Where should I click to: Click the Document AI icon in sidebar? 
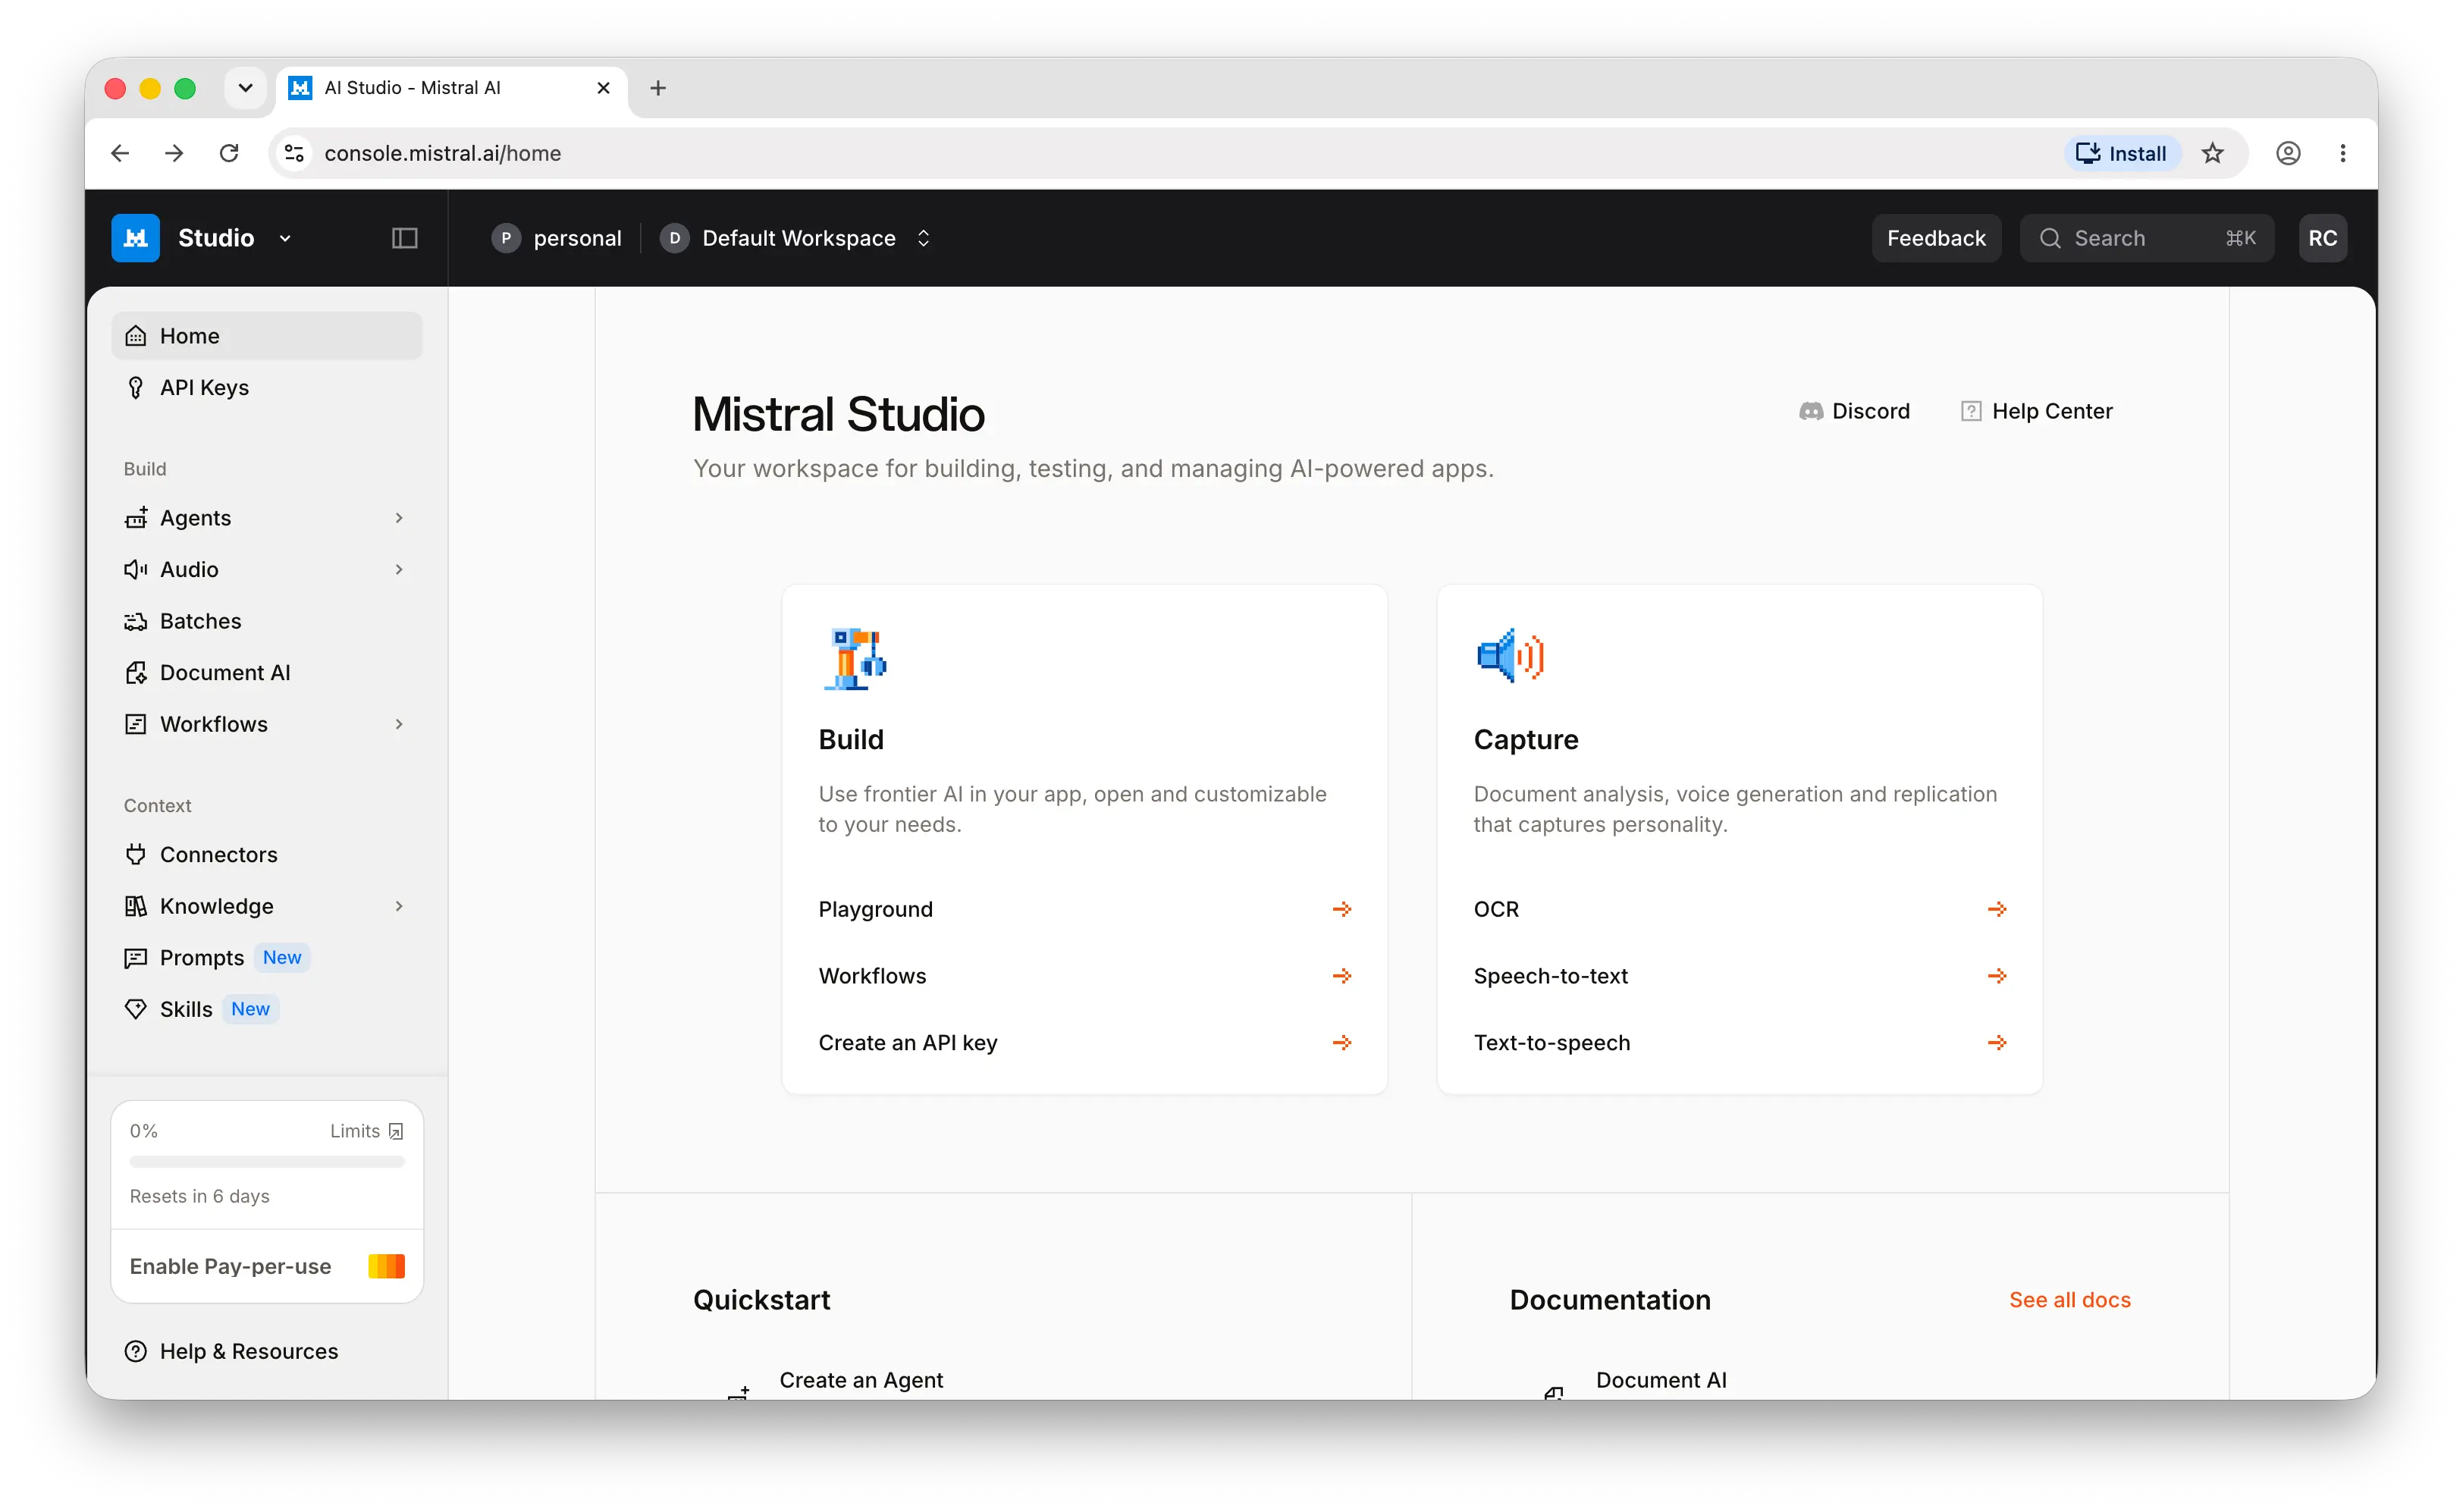[x=136, y=673]
